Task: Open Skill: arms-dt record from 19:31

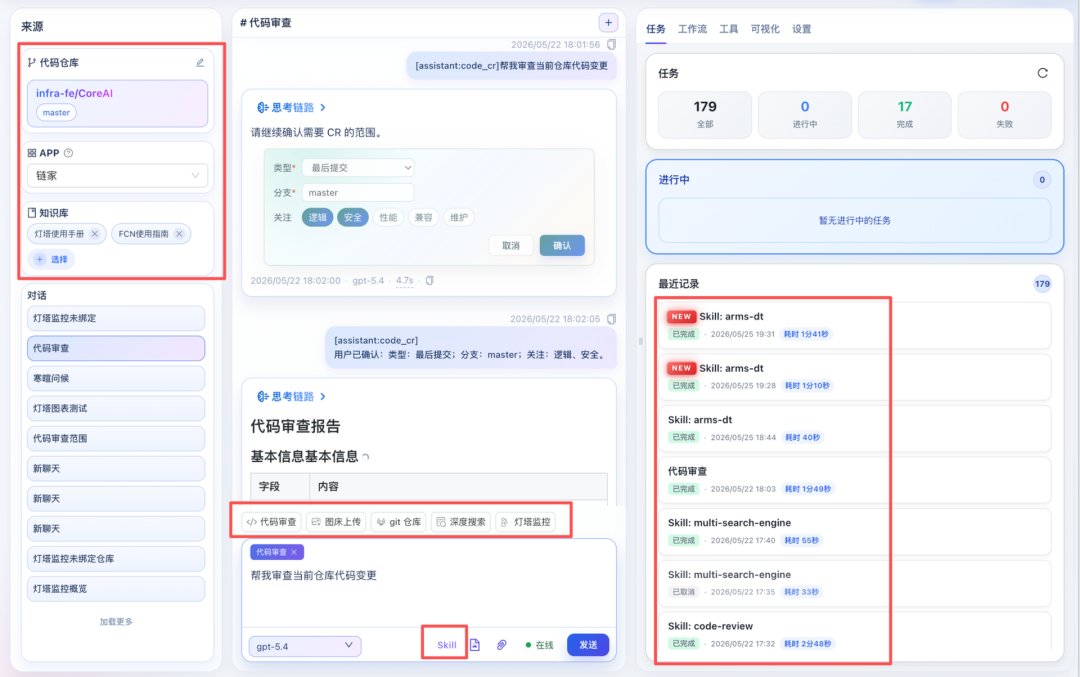Action: click(855, 325)
